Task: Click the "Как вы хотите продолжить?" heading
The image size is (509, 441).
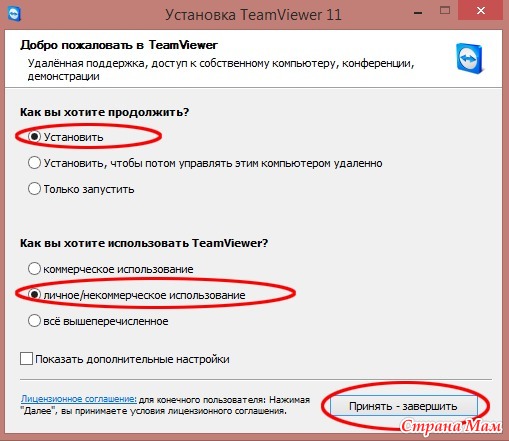Action: 104,112
